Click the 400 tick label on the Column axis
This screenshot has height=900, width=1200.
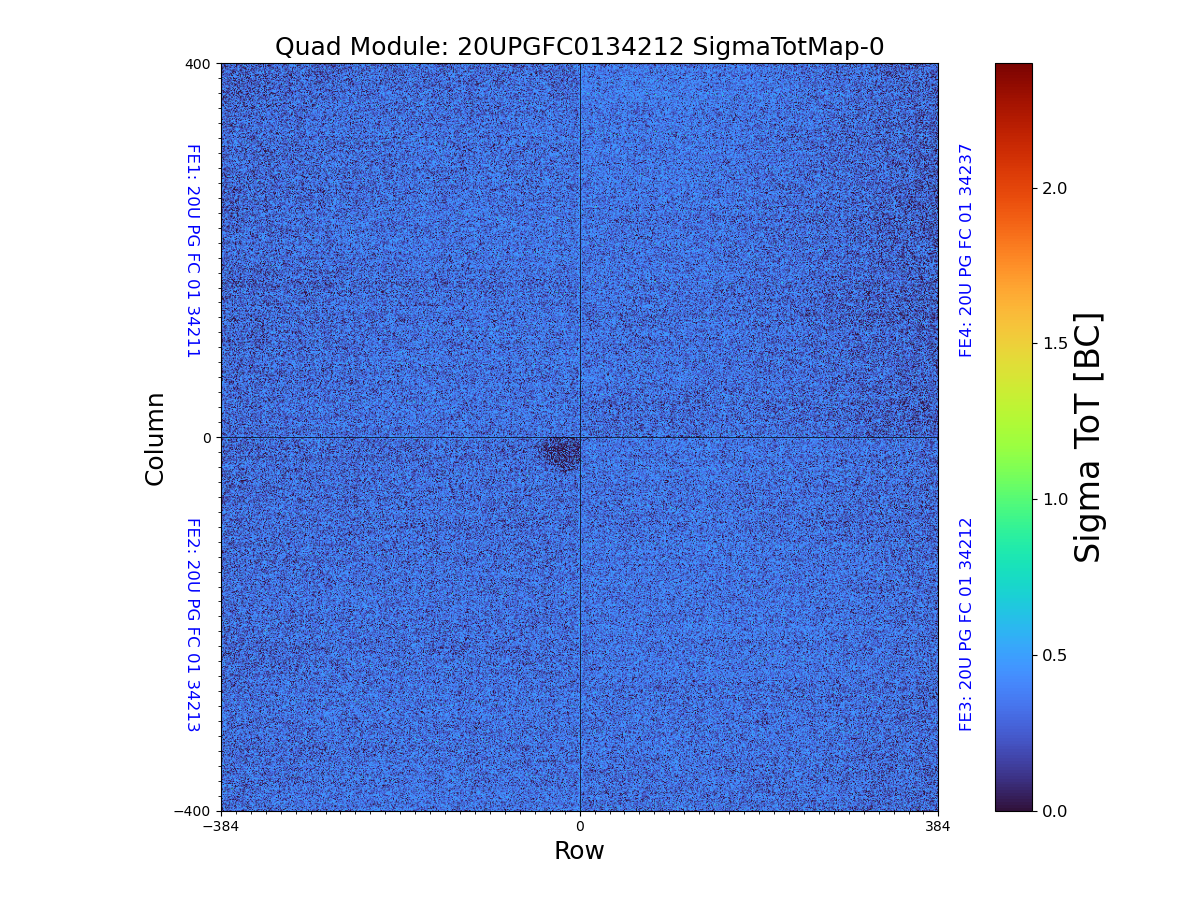click(198, 64)
